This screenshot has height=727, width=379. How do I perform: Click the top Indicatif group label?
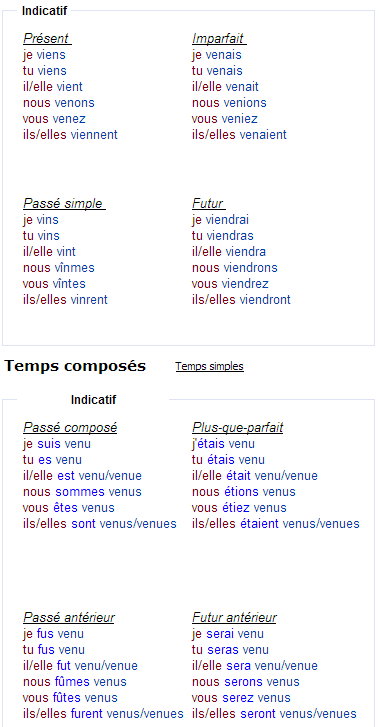coord(45,11)
